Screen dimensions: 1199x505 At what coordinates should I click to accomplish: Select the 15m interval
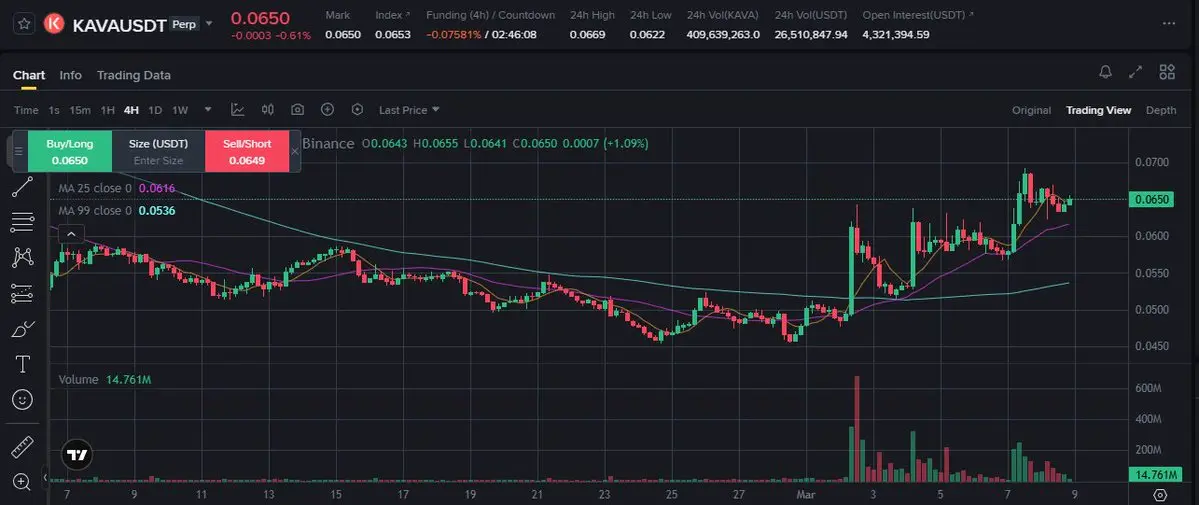pos(80,110)
